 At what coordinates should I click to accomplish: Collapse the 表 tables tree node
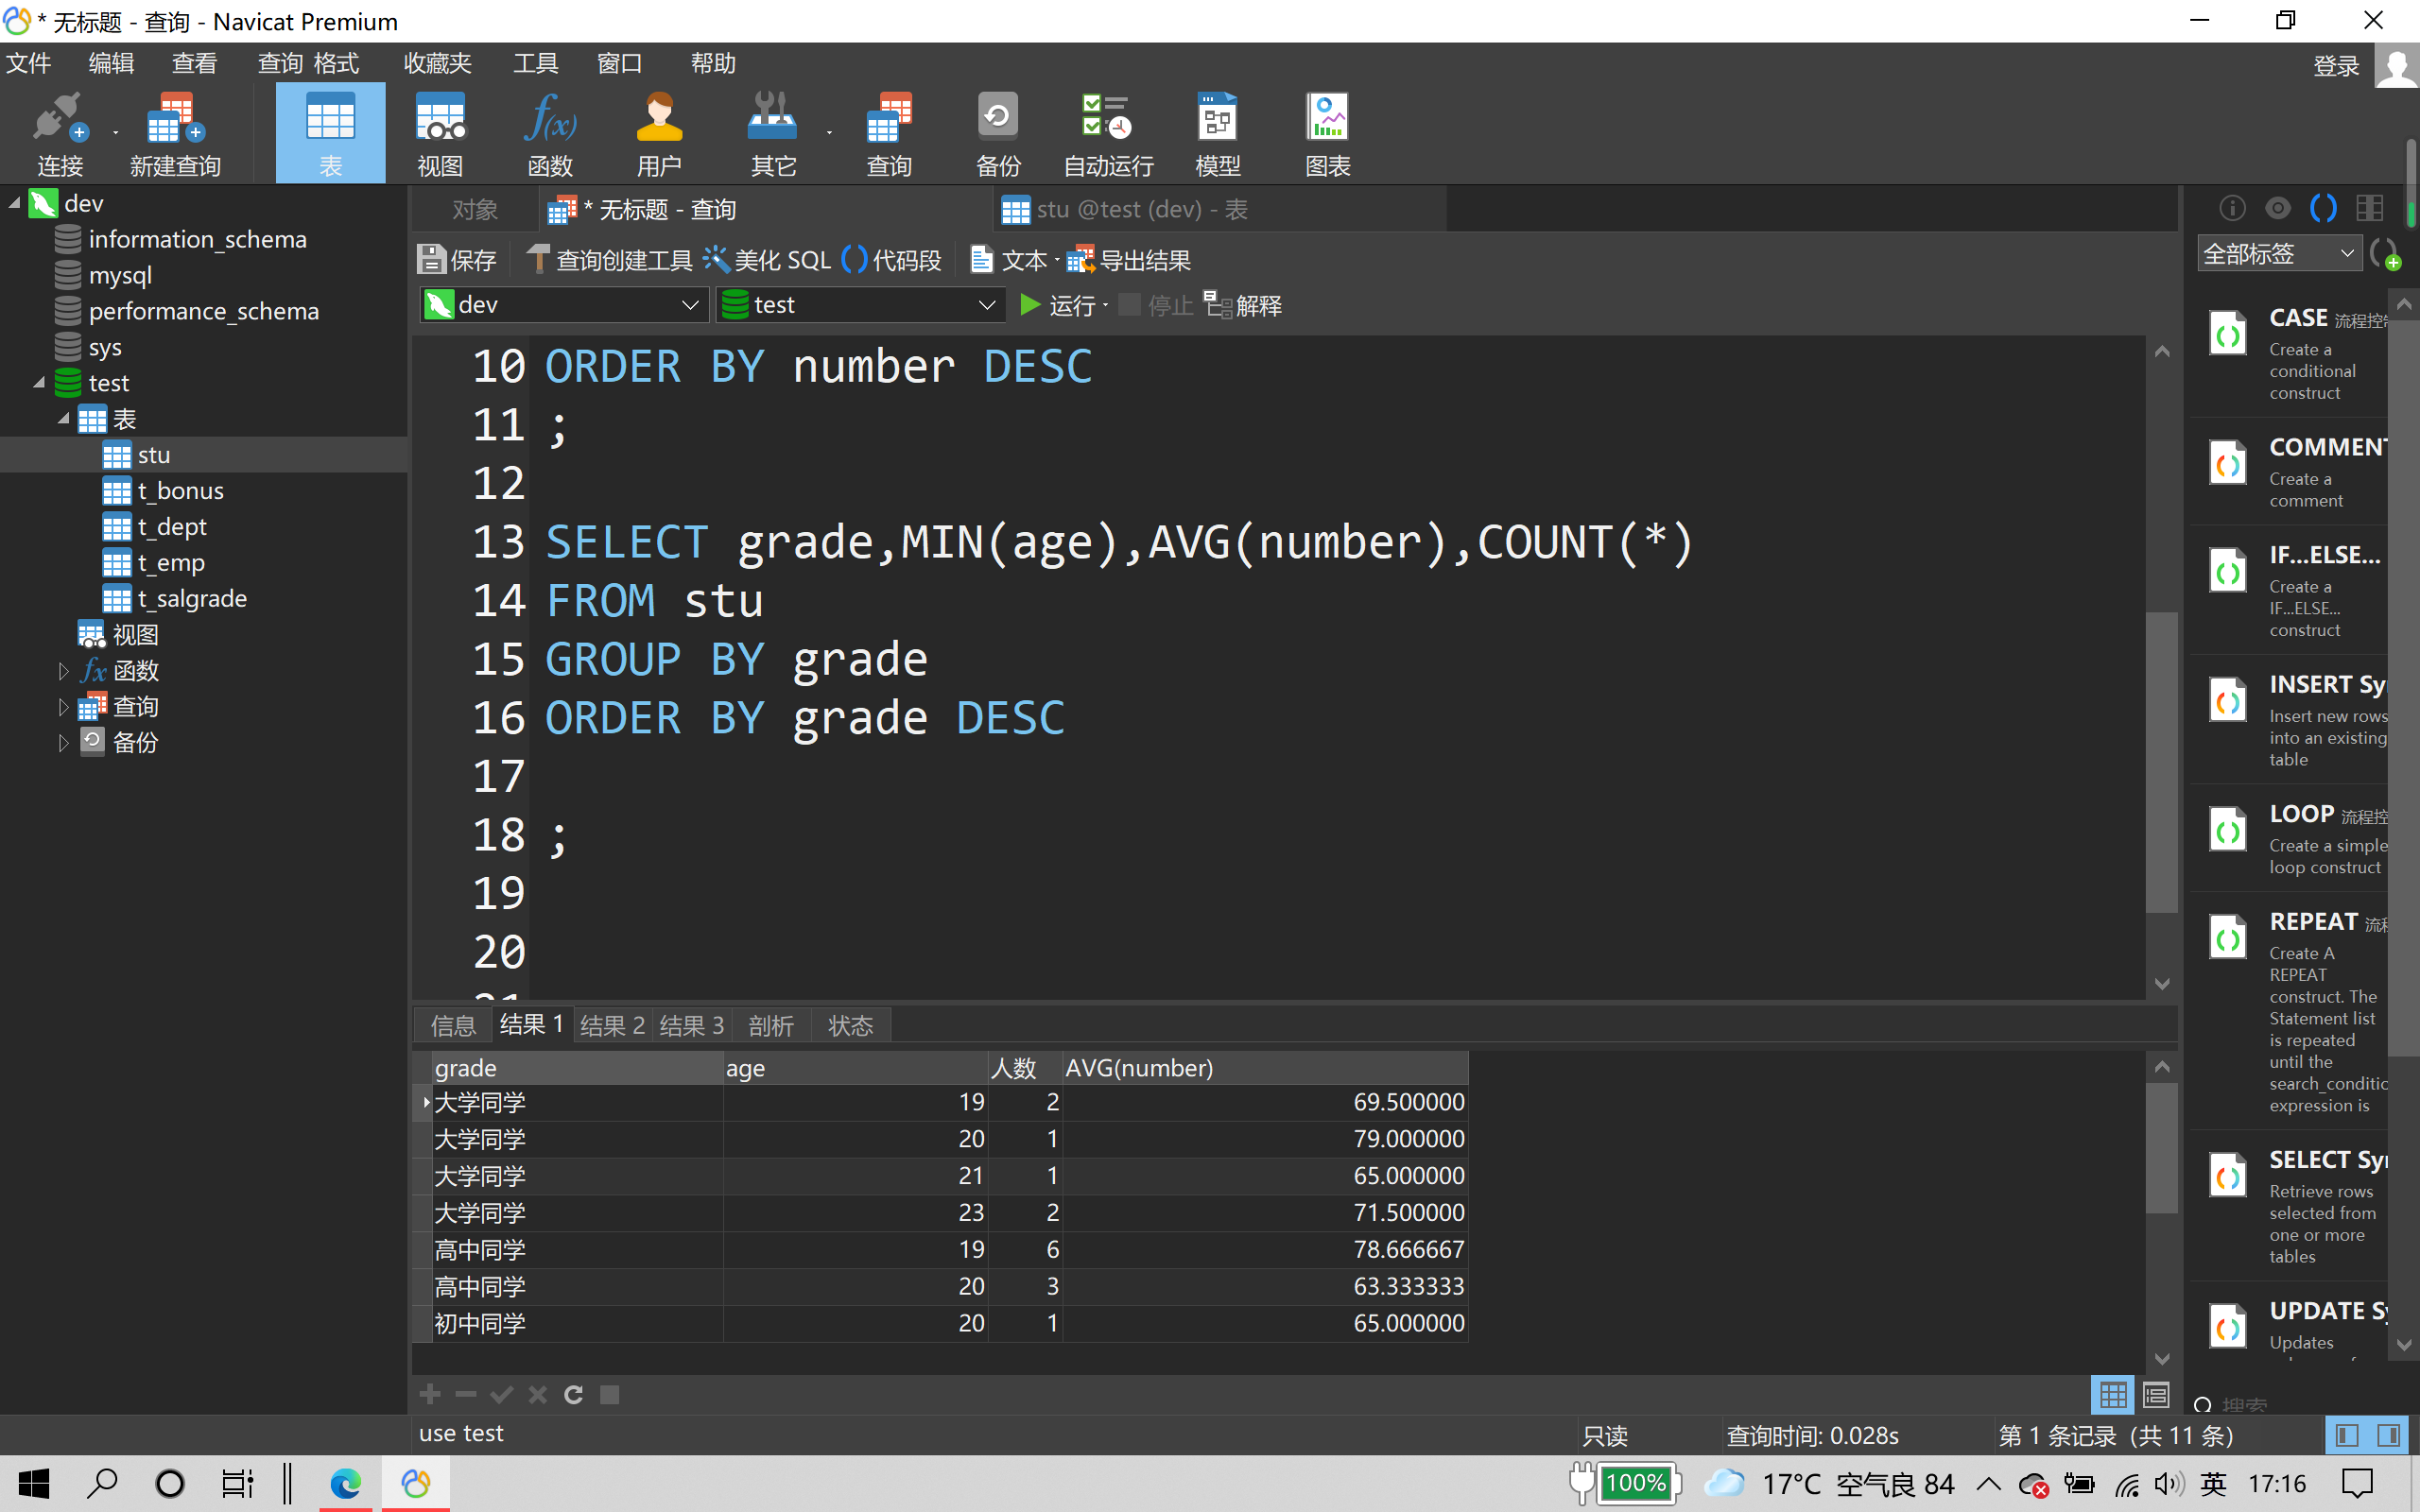63,419
